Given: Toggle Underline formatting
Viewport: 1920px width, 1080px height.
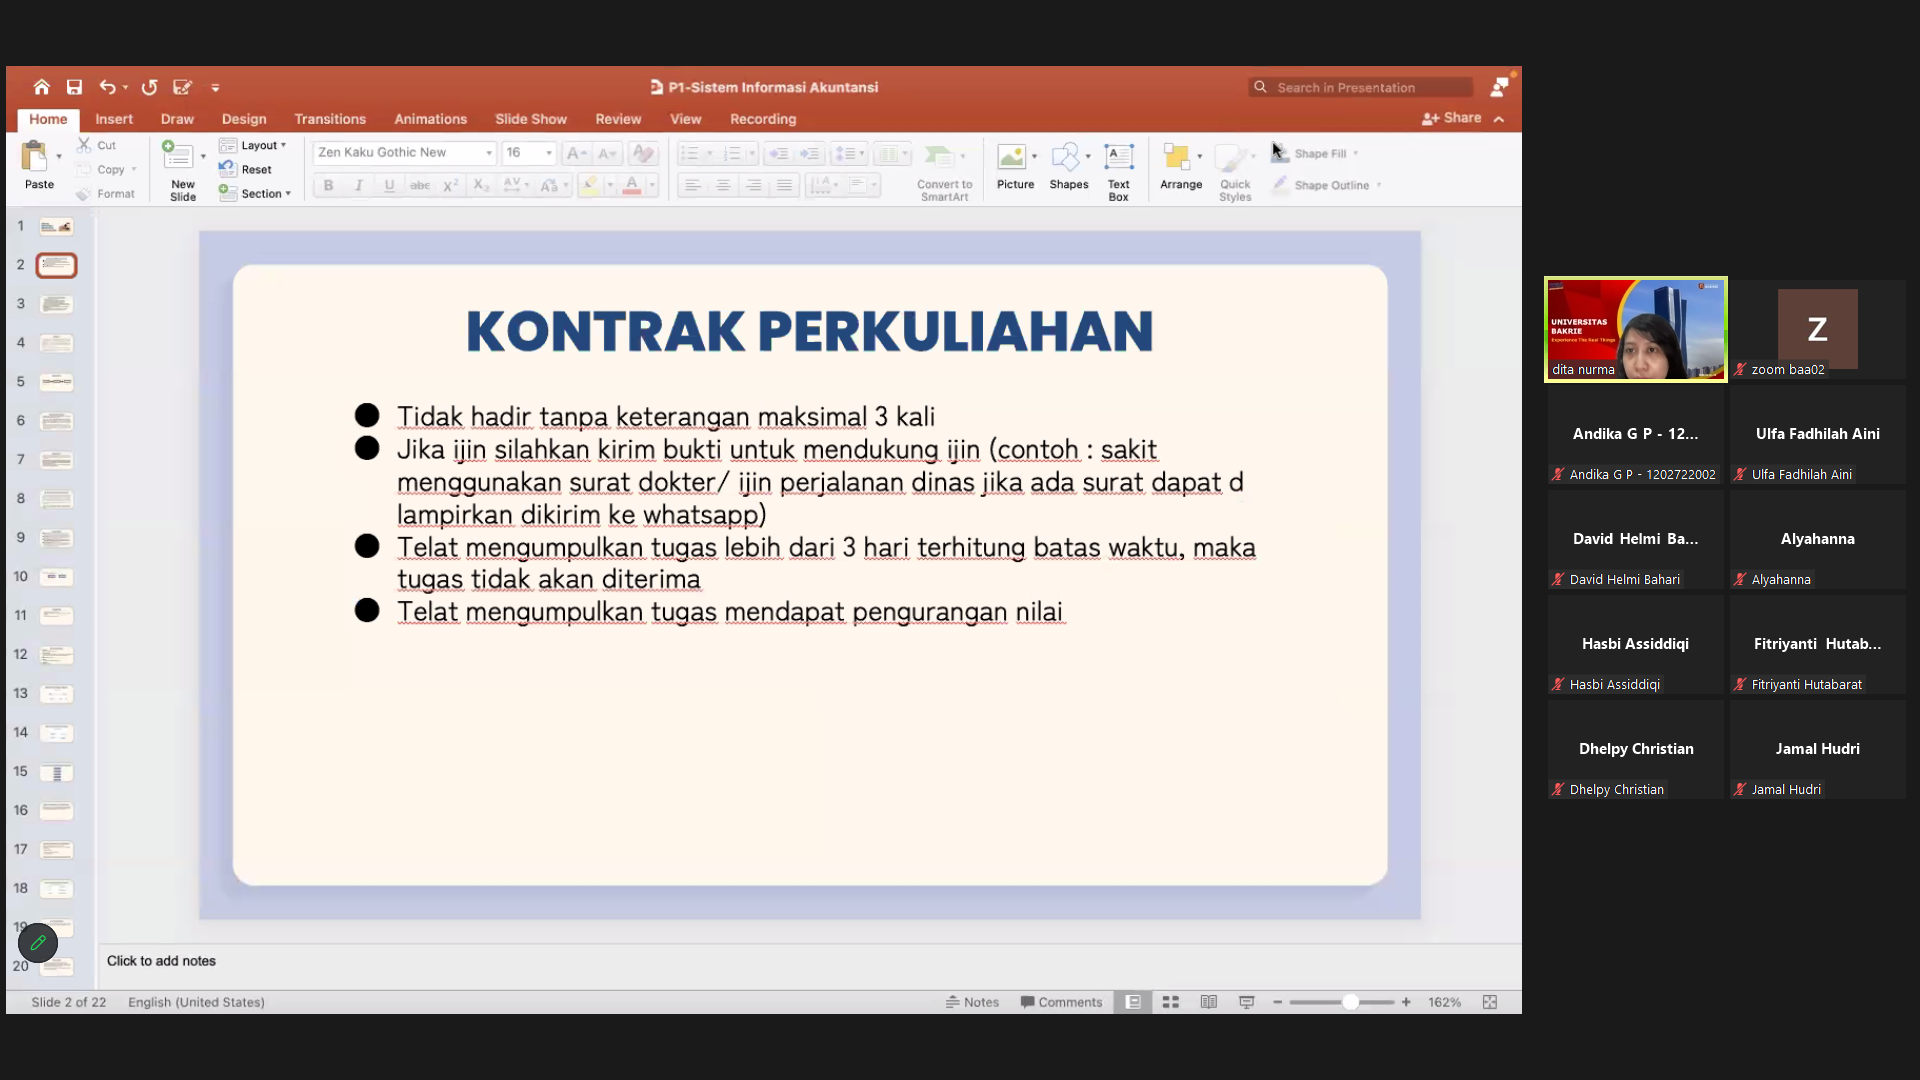Looking at the screenshot, I should coord(389,185).
